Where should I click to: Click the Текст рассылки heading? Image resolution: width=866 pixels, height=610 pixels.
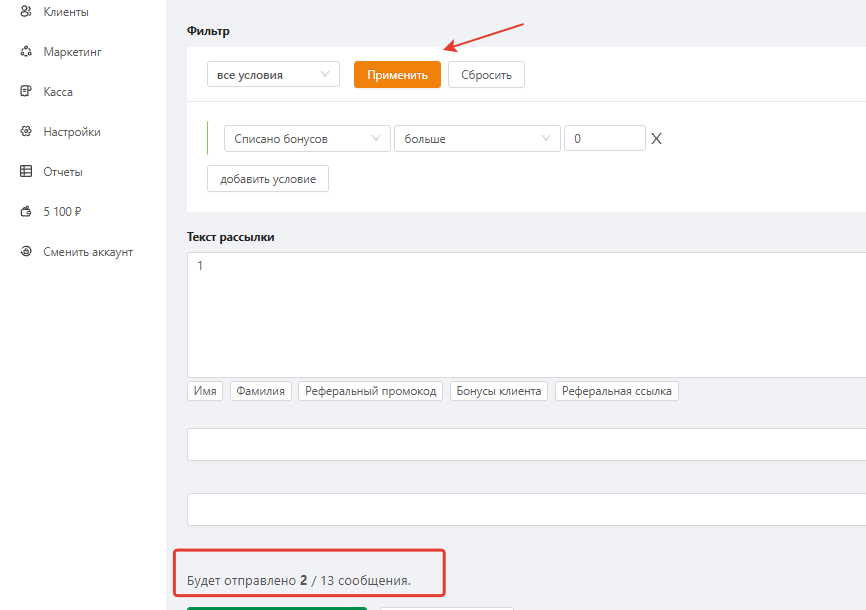[230, 237]
